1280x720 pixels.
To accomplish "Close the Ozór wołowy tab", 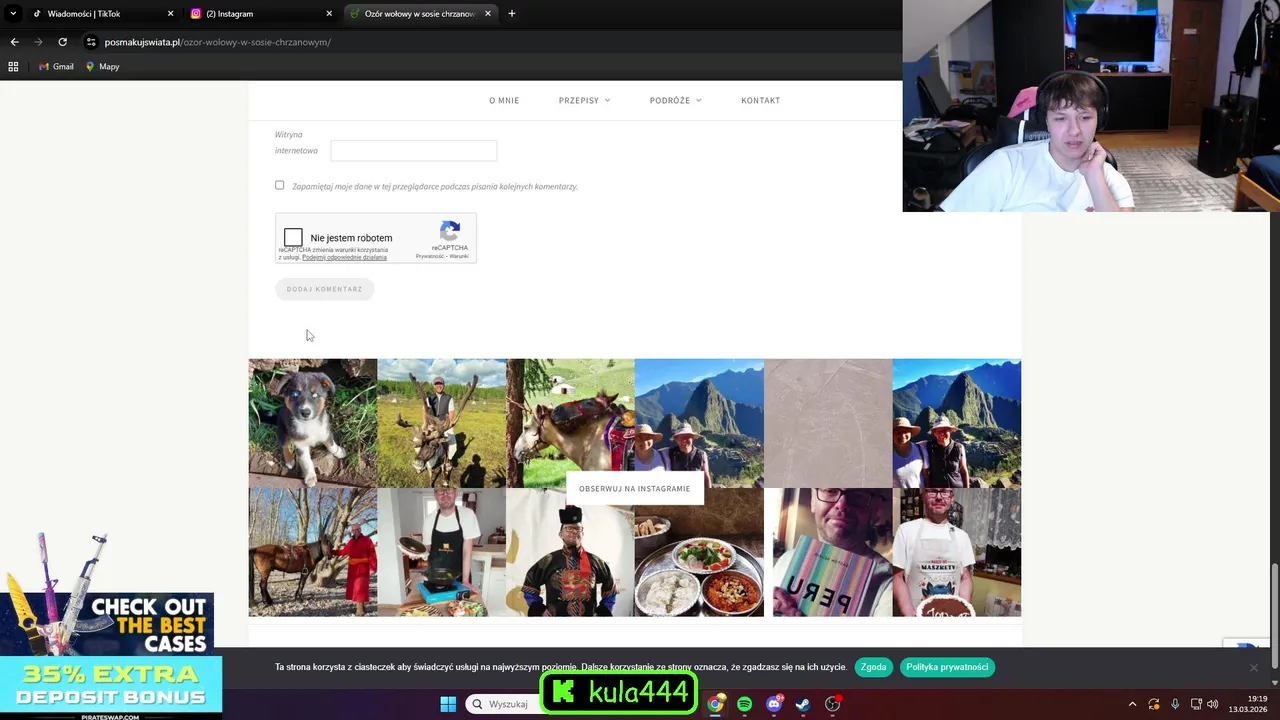I will pyautogui.click(x=488, y=14).
